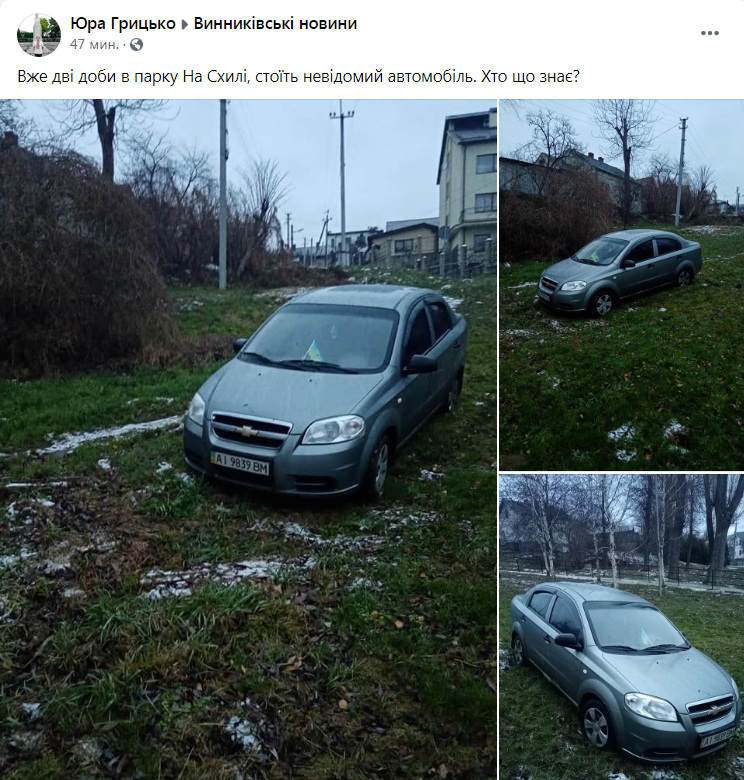Open the bottom-right car photo

click(x=622, y=627)
